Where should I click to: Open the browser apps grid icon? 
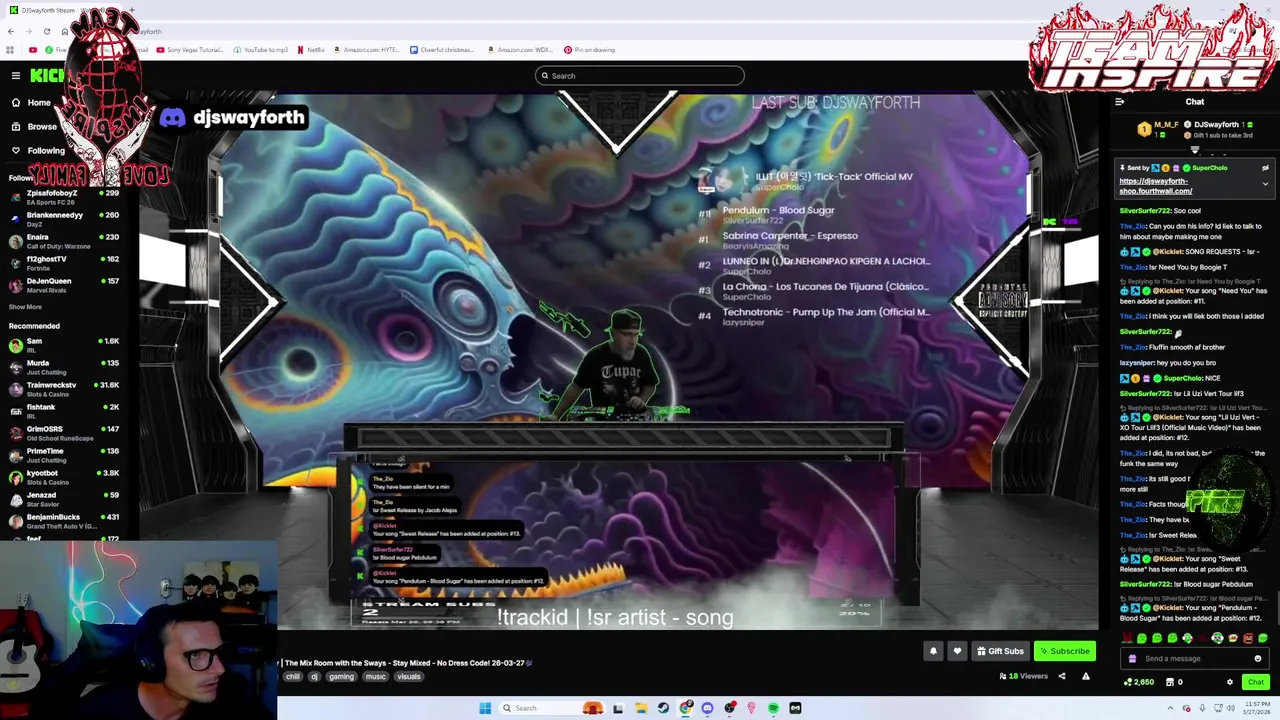10,50
